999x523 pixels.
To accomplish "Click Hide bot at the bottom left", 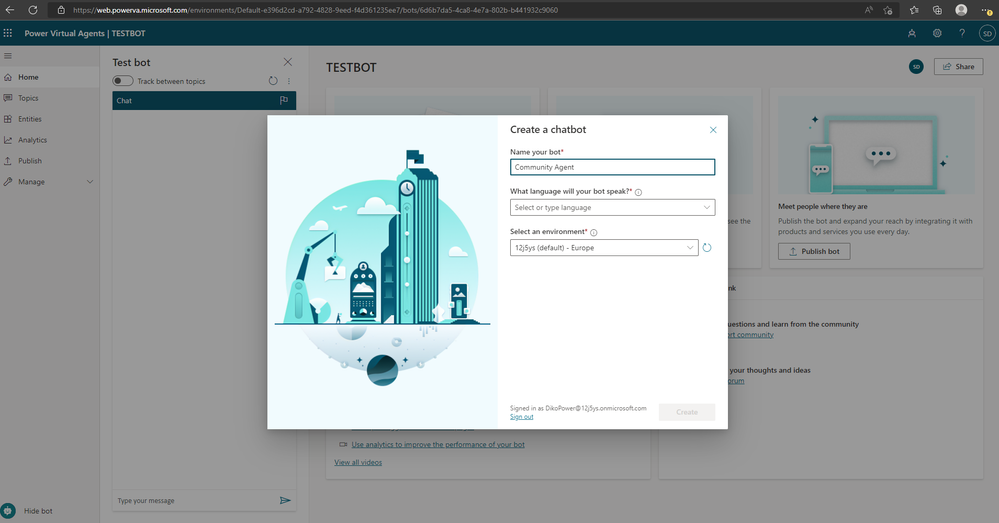I will [x=38, y=511].
